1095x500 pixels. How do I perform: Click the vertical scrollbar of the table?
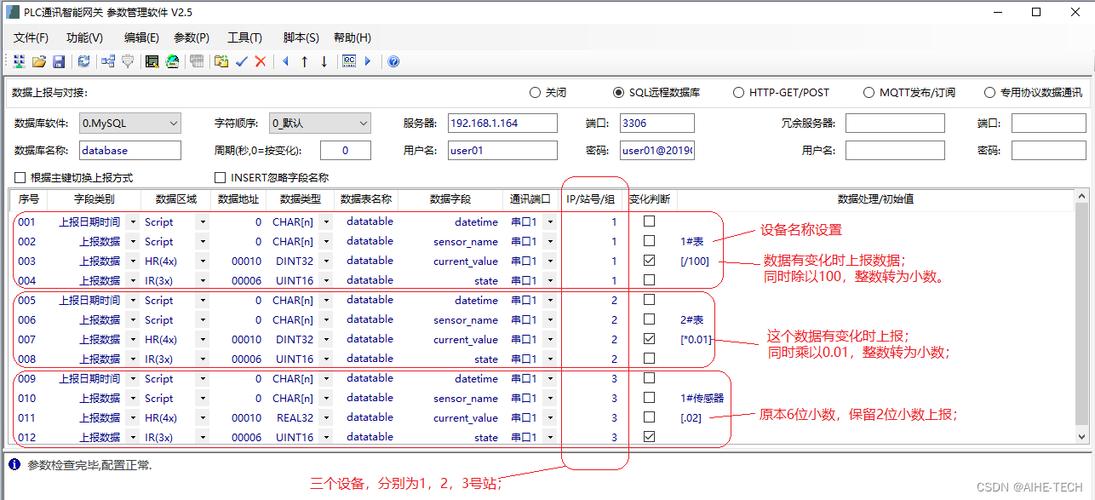tap(1081, 318)
